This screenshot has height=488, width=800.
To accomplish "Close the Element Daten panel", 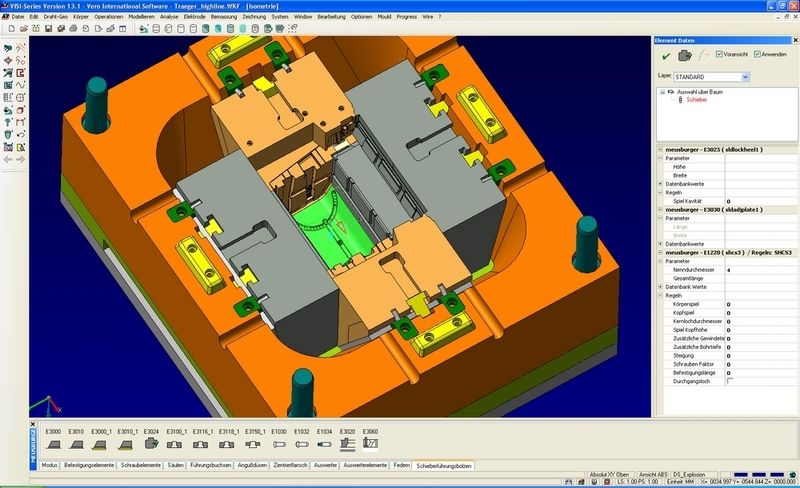I will click(795, 40).
